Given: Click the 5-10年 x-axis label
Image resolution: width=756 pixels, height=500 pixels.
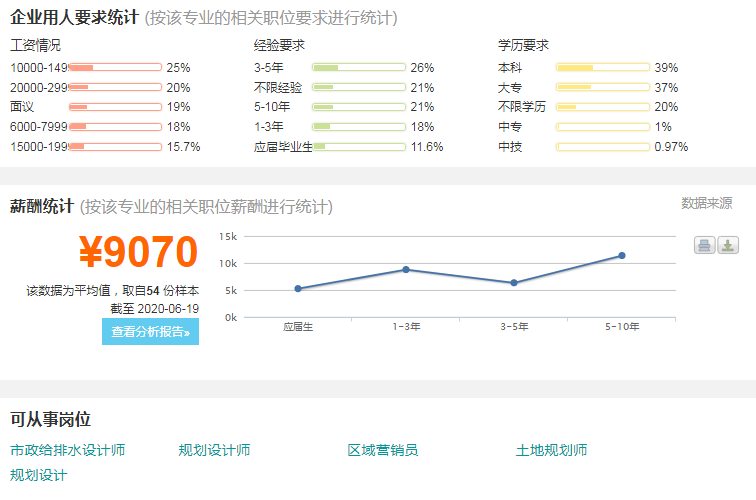Looking at the screenshot, I should pyautogui.click(x=622, y=327).
